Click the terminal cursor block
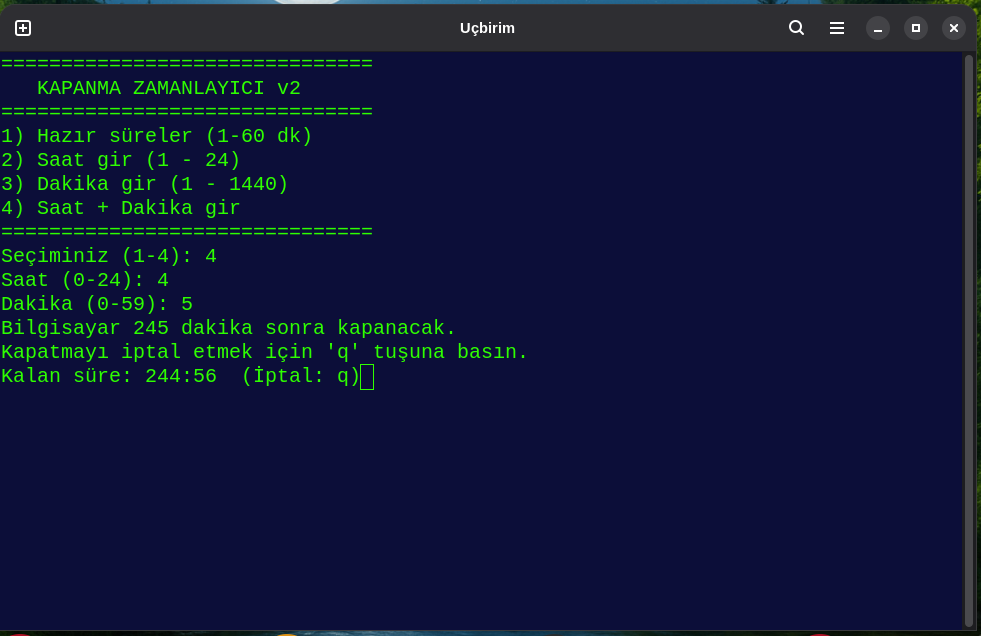 [367, 377]
